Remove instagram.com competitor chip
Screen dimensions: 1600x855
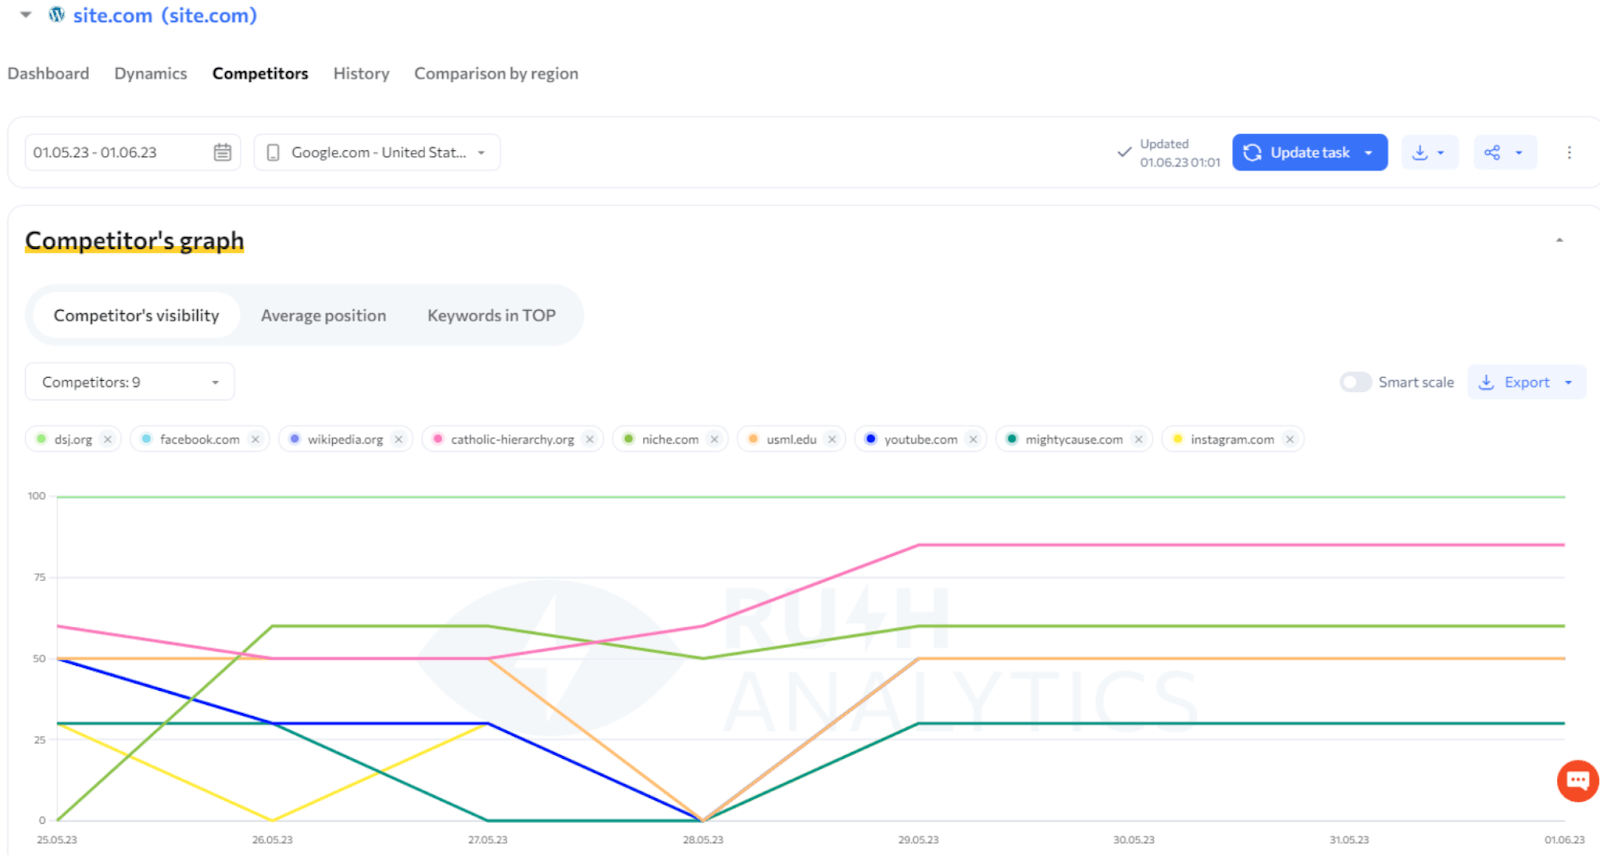[1290, 439]
